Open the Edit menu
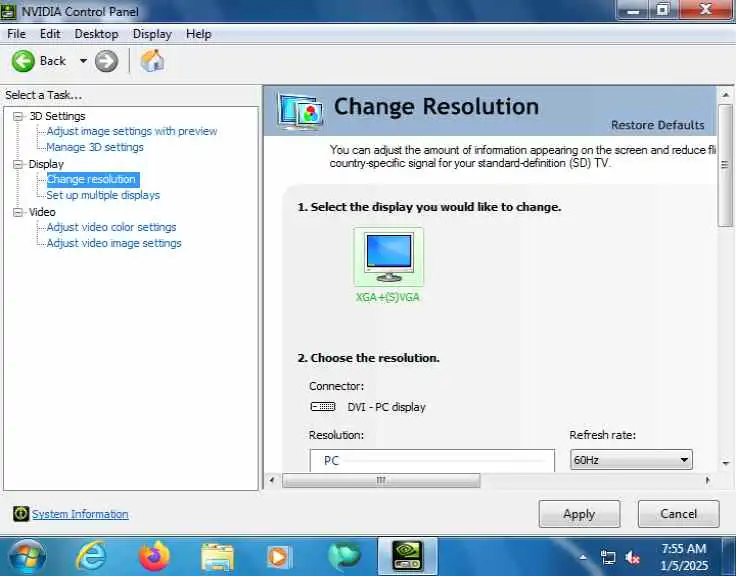736x576 pixels. (x=50, y=34)
